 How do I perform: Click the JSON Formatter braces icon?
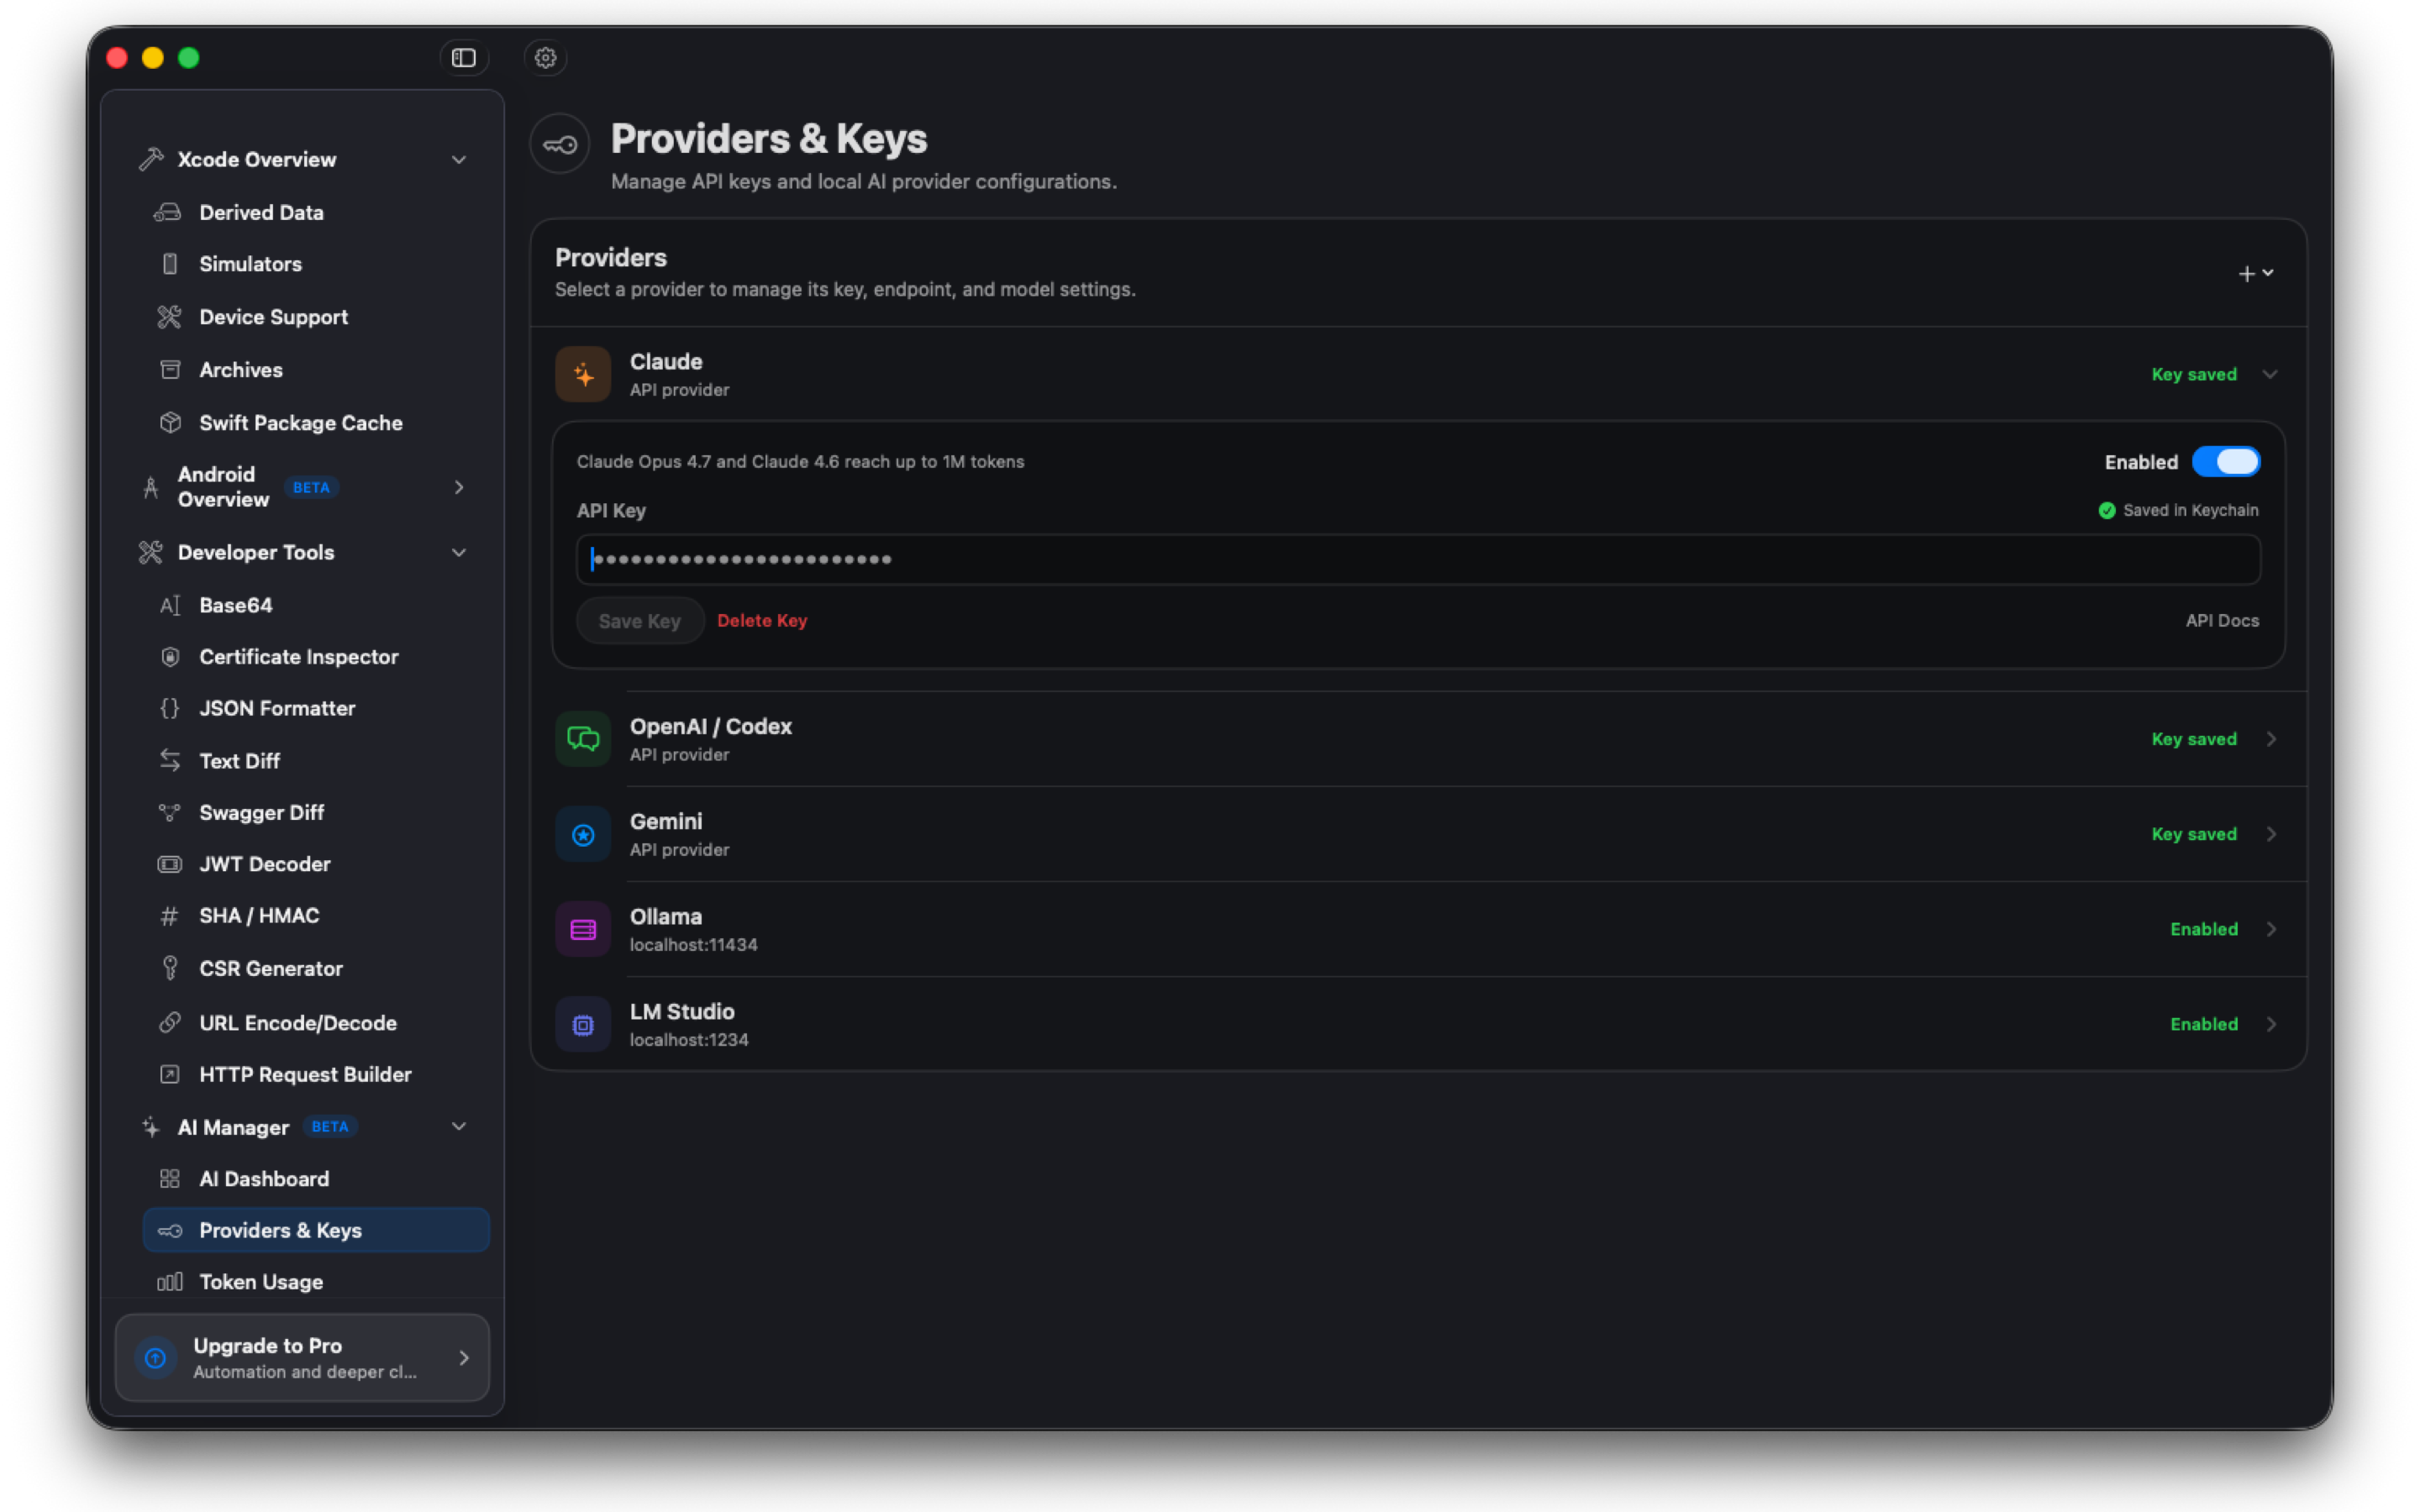170,708
